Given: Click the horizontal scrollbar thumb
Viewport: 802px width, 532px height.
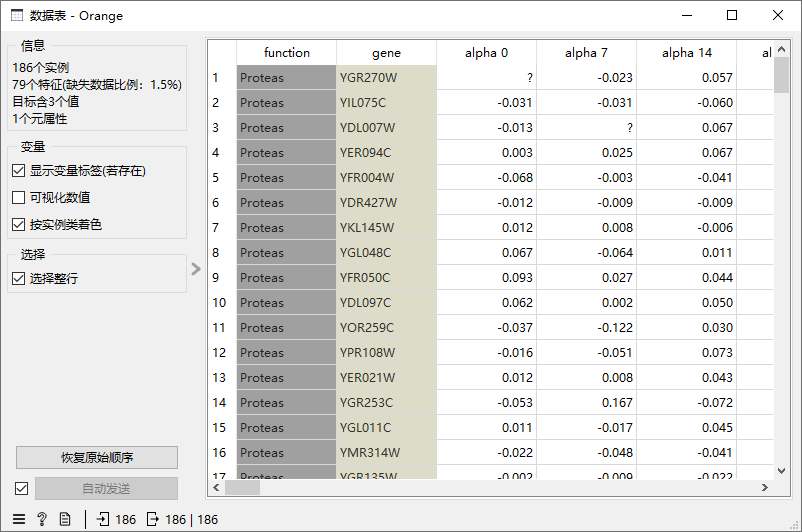Looking at the screenshot, I should point(242,488).
